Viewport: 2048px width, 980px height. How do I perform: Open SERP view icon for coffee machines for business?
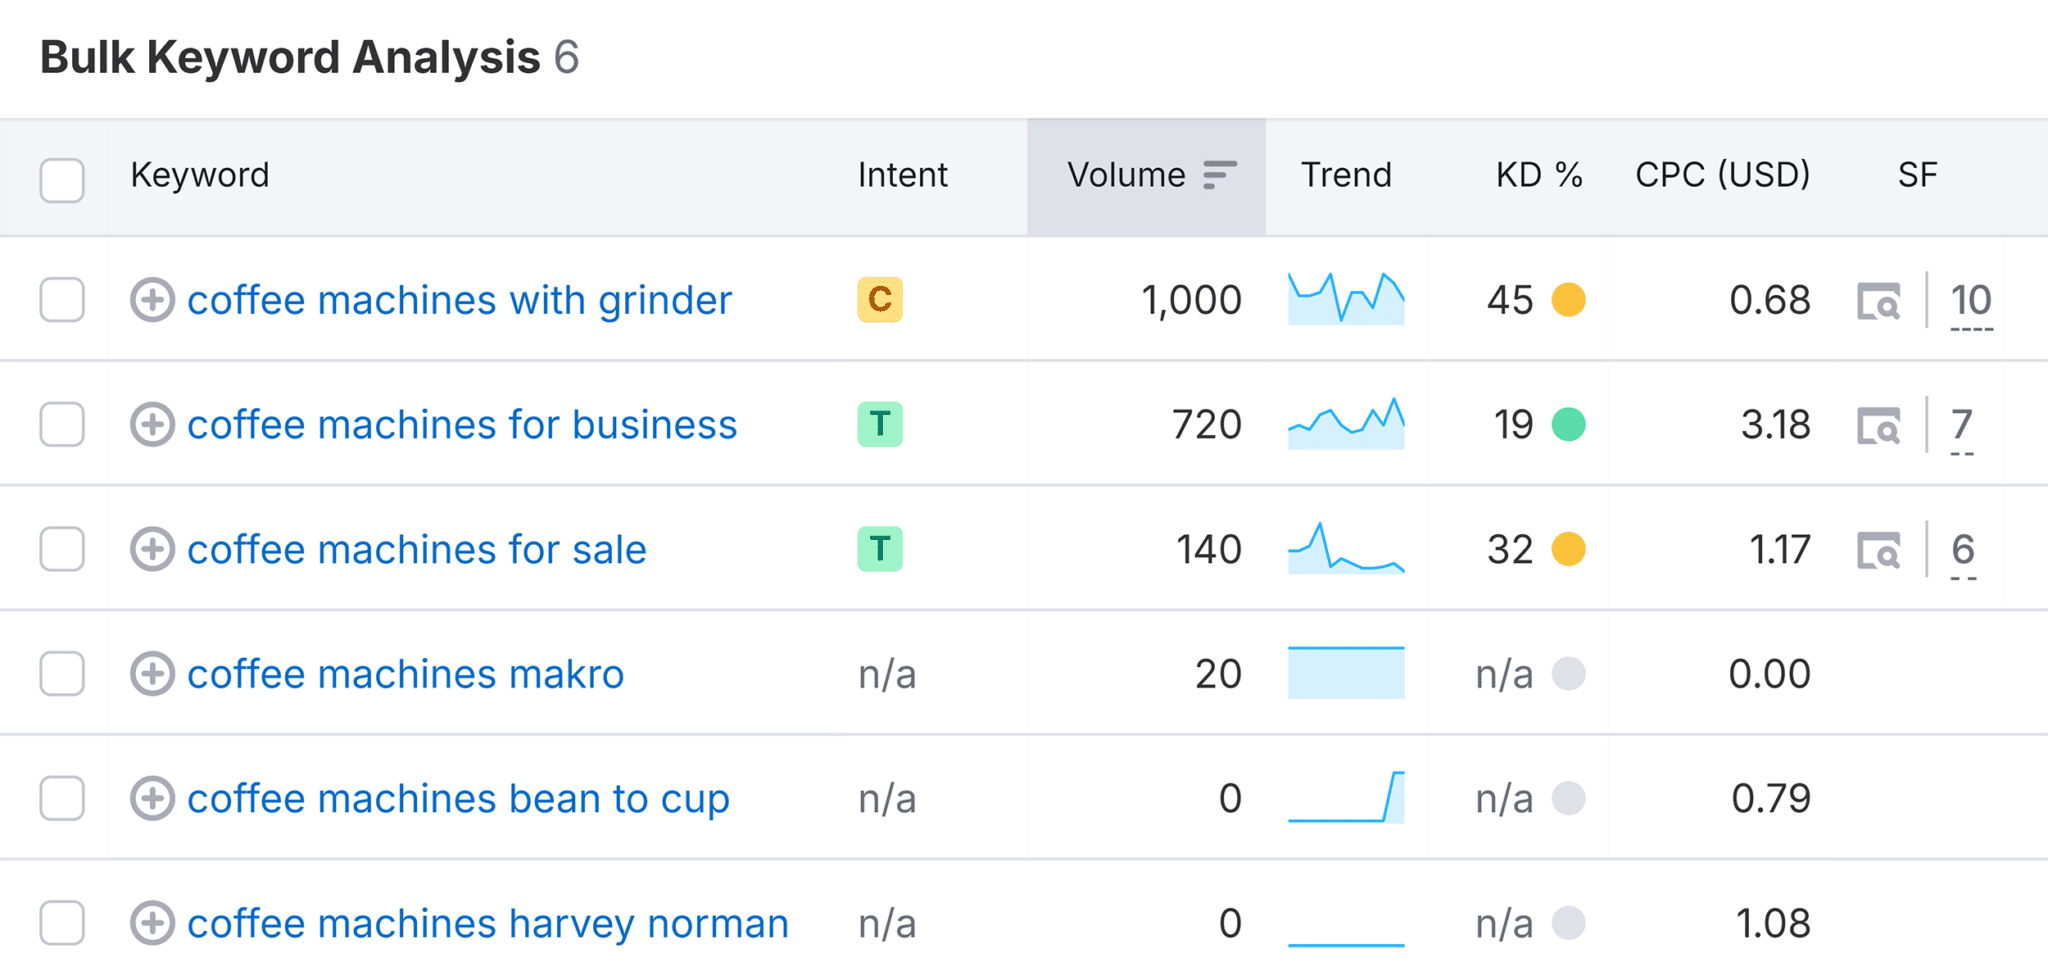(1879, 426)
